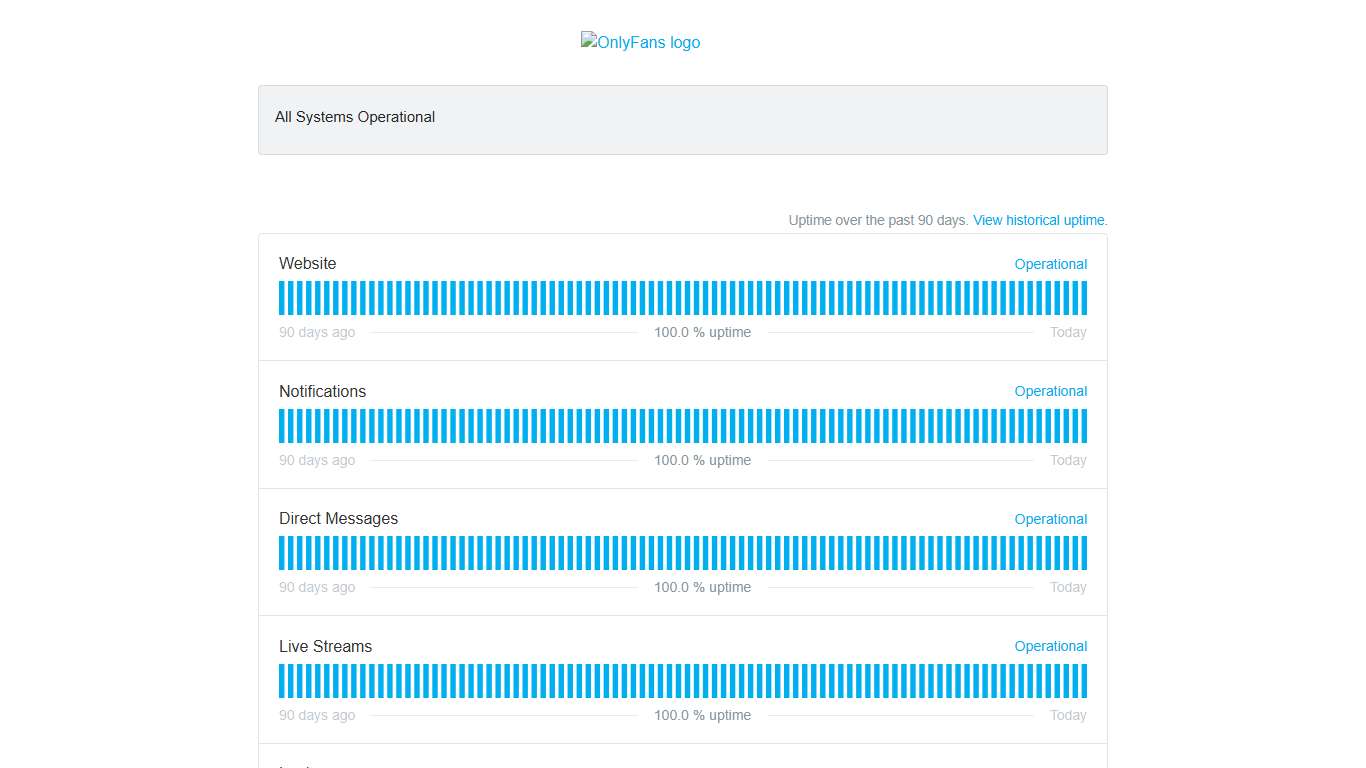Select the Direct Messages component name

pyautogui.click(x=338, y=519)
